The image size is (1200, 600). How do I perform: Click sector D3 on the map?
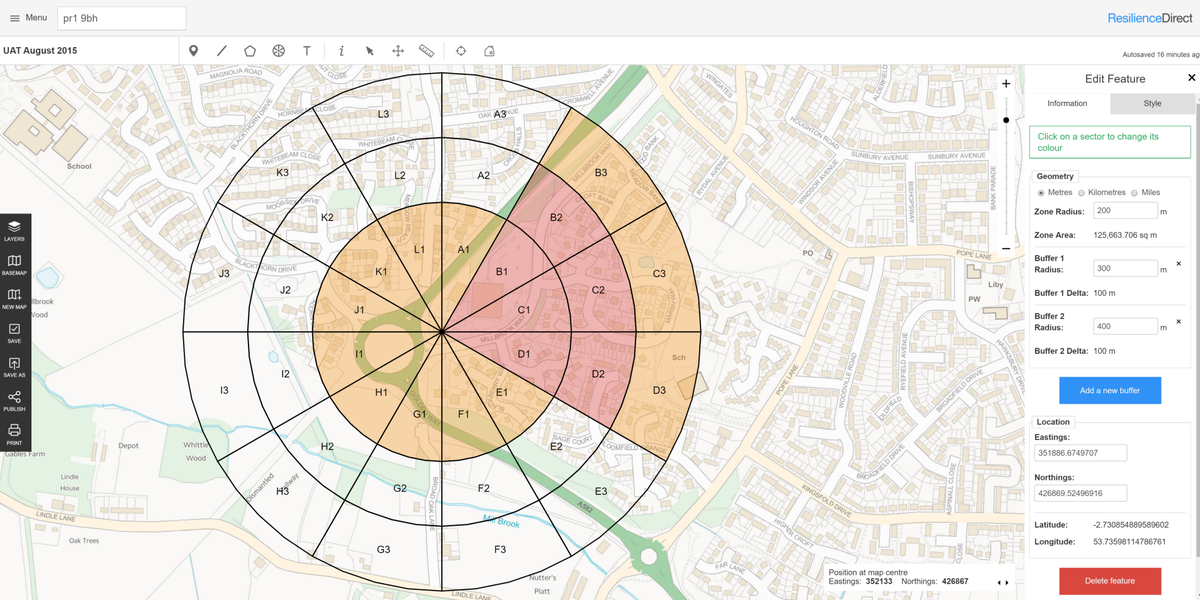pyautogui.click(x=659, y=390)
